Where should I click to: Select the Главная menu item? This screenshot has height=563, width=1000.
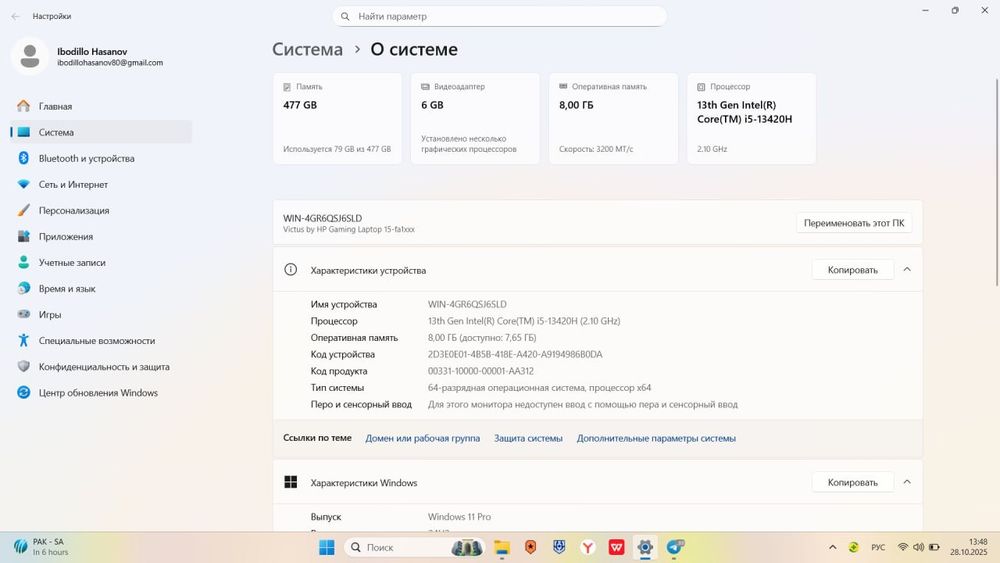click(101, 106)
